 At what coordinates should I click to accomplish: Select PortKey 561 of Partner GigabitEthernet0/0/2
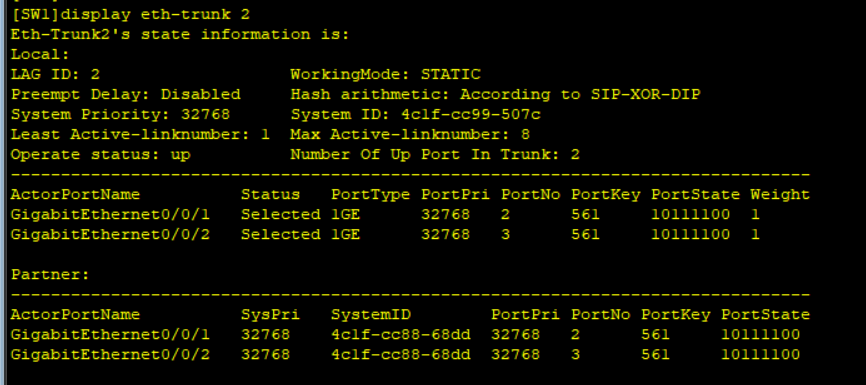[656, 354]
